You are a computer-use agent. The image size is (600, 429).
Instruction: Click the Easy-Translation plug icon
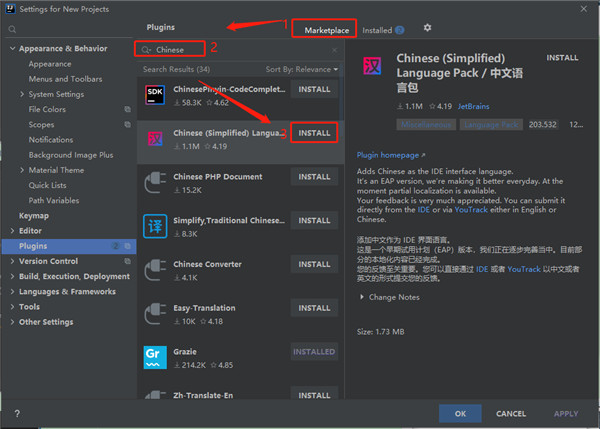pyautogui.click(x=155, y=314)
